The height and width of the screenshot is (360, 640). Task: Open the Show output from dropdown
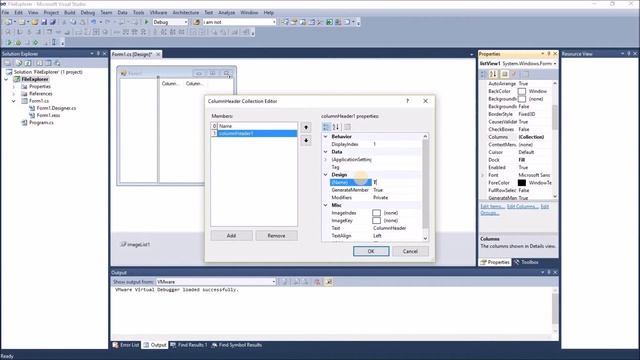pos(273,282)
